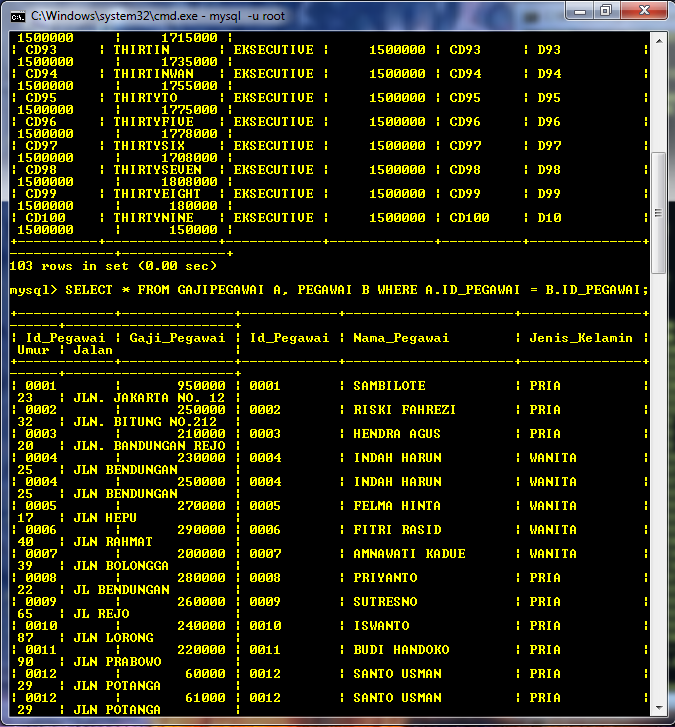This screenshot has height=727, width=675.
Task: Click the name AMNAWATI KADUE
Action: point(409,554)
